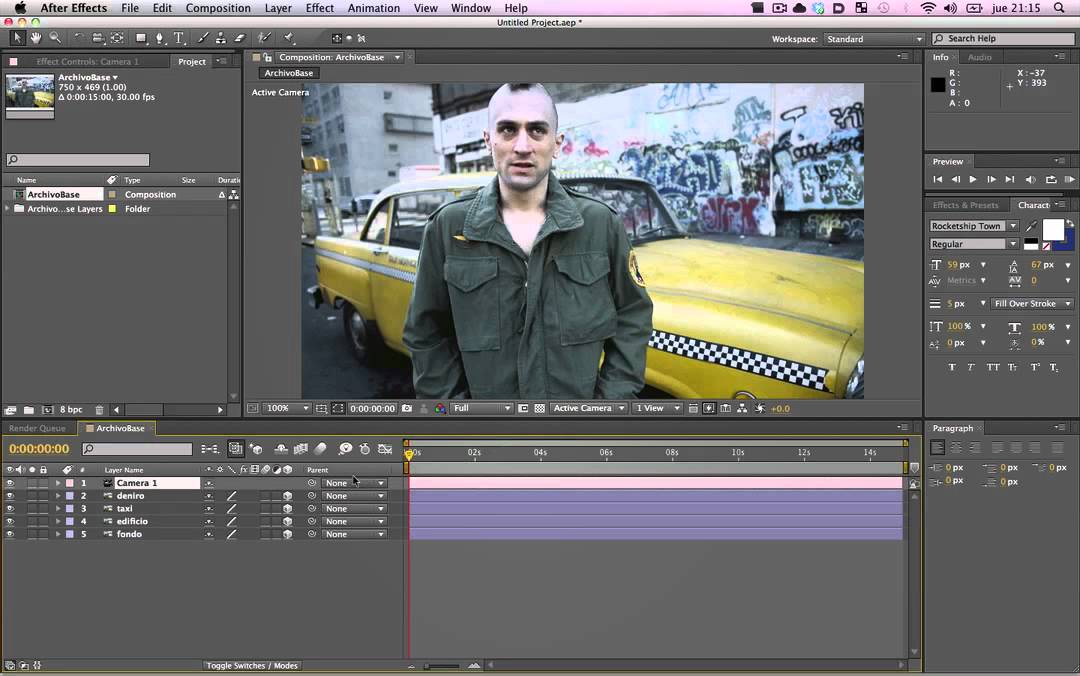Switch to the Render Queue tab
Image resolution: width=1080 pixels, height=676 pixels.
37,428
